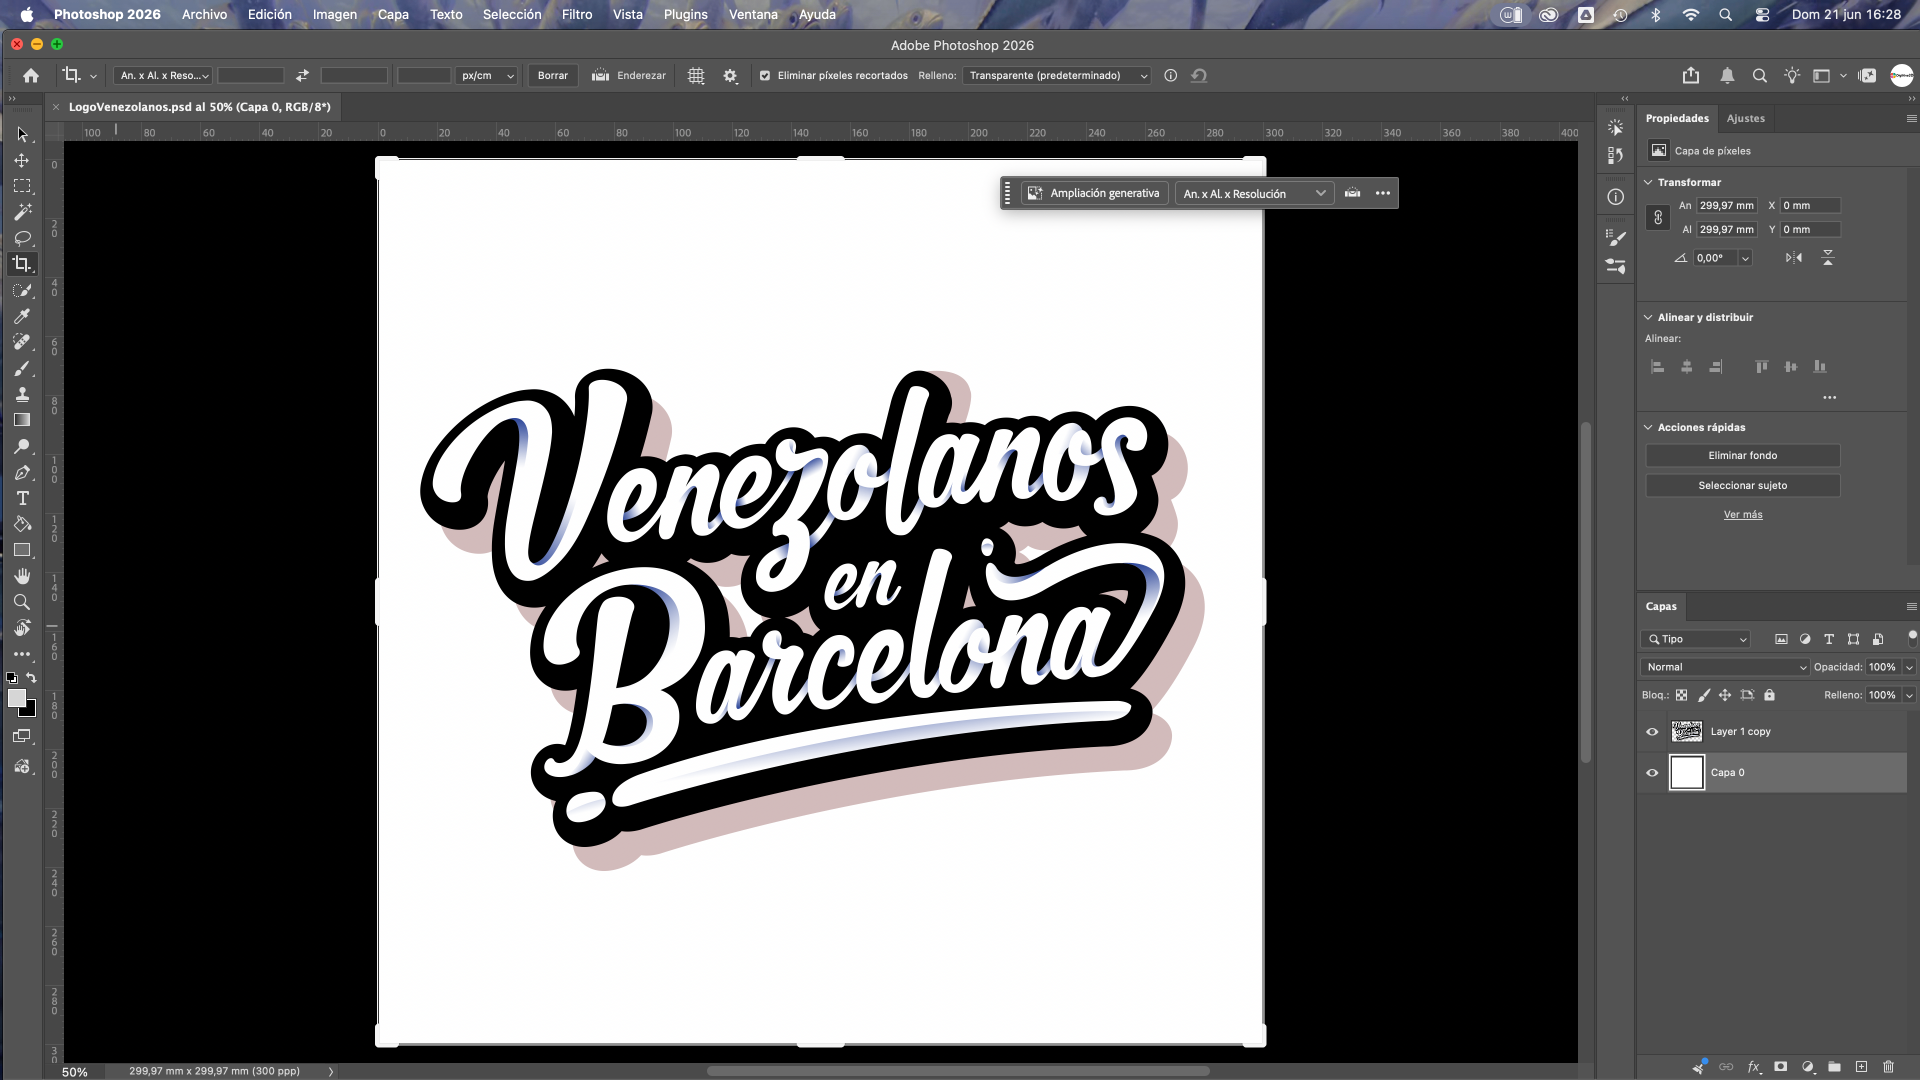This screenshot has width=1920, height=1080.
Task: Toggle Eliminar píxeles recortados checkbox
Action: coord(765,76)
